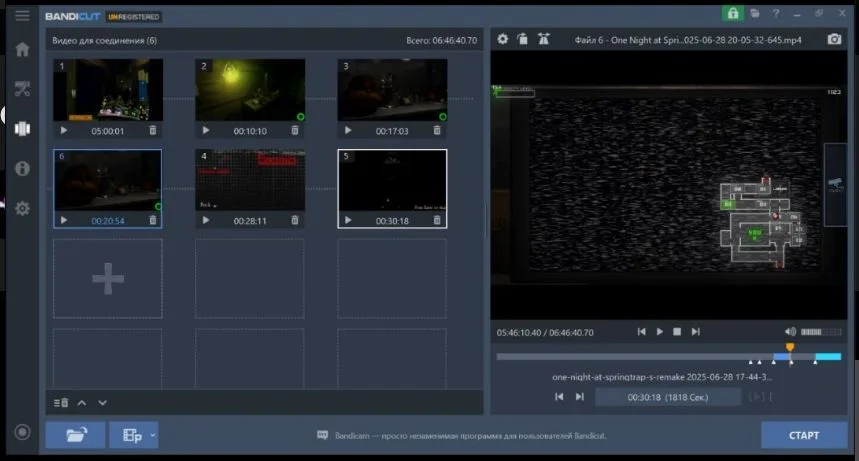Go to previous clip below timeline
This screenshot has height=461, width=859.
pos(559,396)
